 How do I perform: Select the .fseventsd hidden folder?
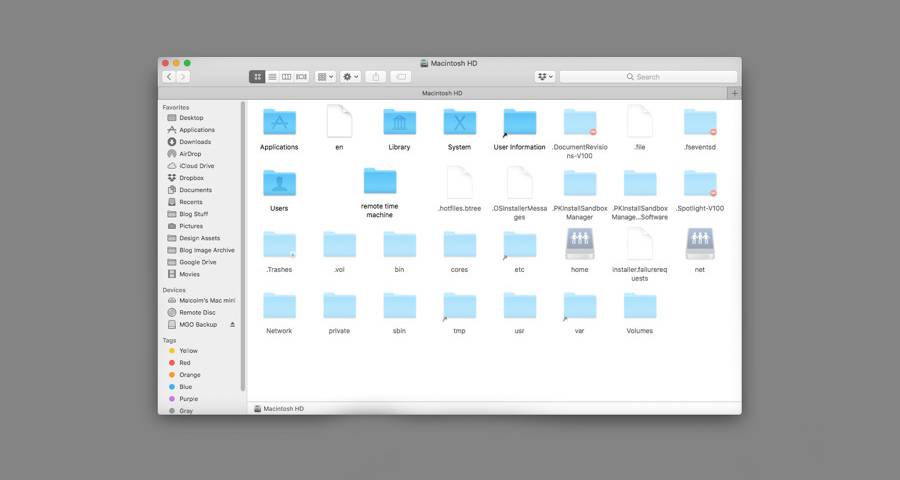pyautogui.click(x=700, y=122)
